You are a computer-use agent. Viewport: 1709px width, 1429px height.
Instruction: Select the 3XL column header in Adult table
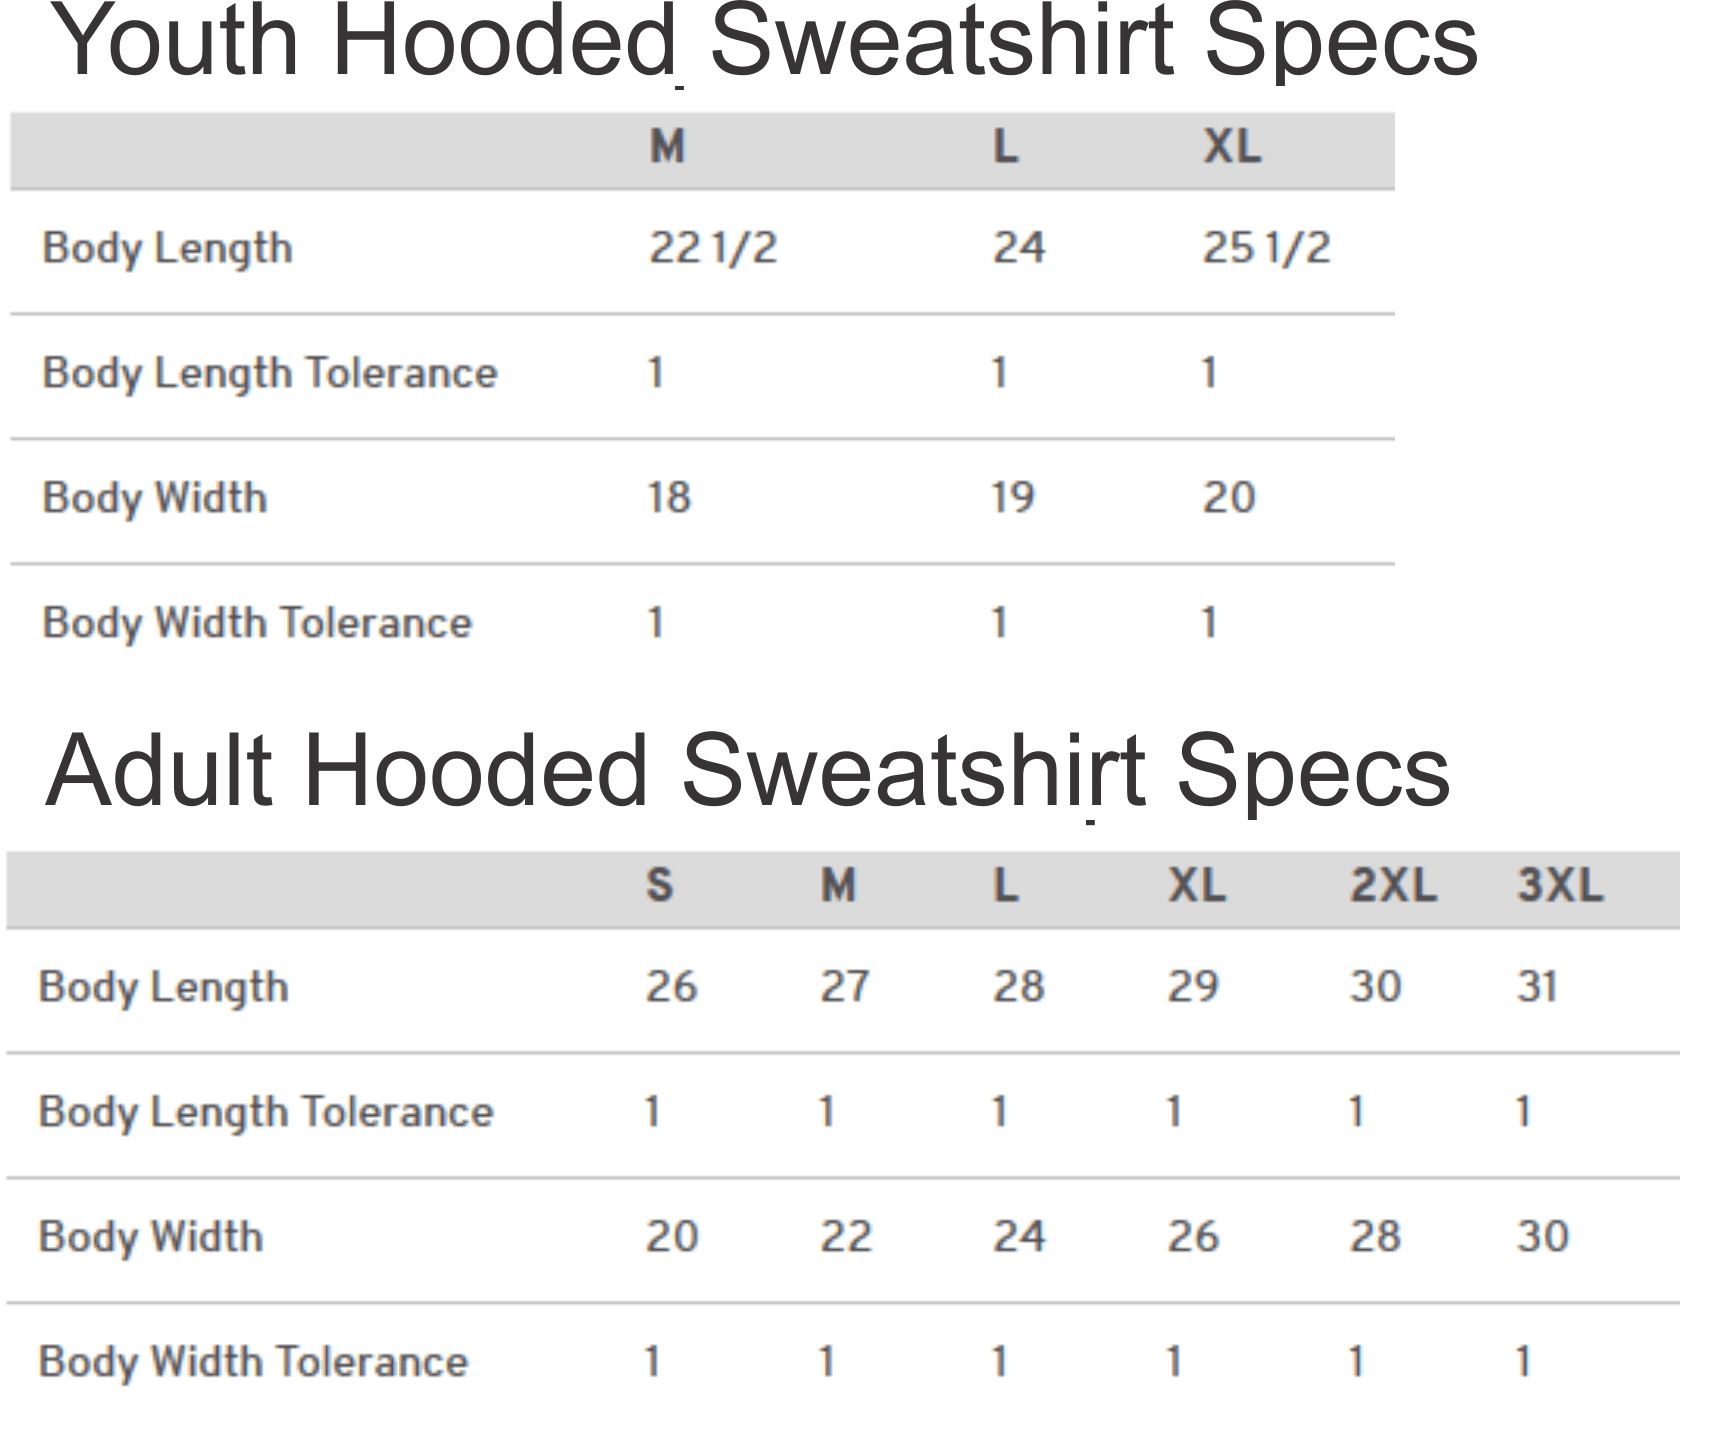pos(1559,886)
